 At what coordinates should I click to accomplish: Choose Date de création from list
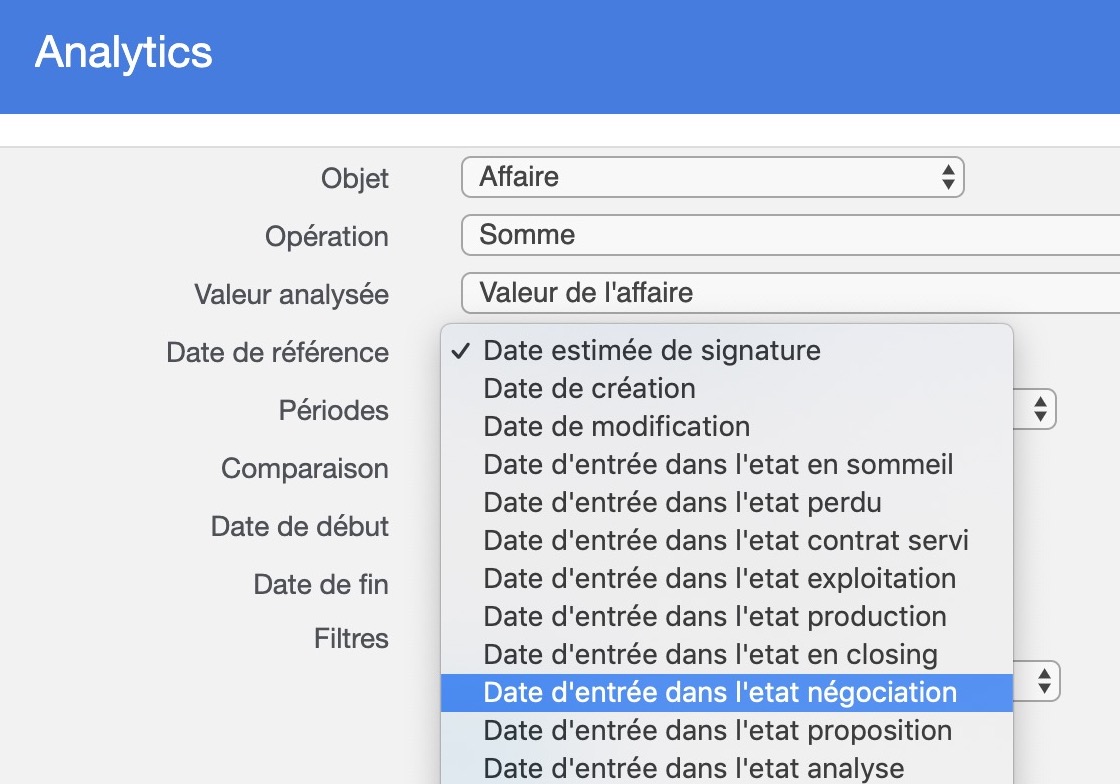(x=727, y=388)
